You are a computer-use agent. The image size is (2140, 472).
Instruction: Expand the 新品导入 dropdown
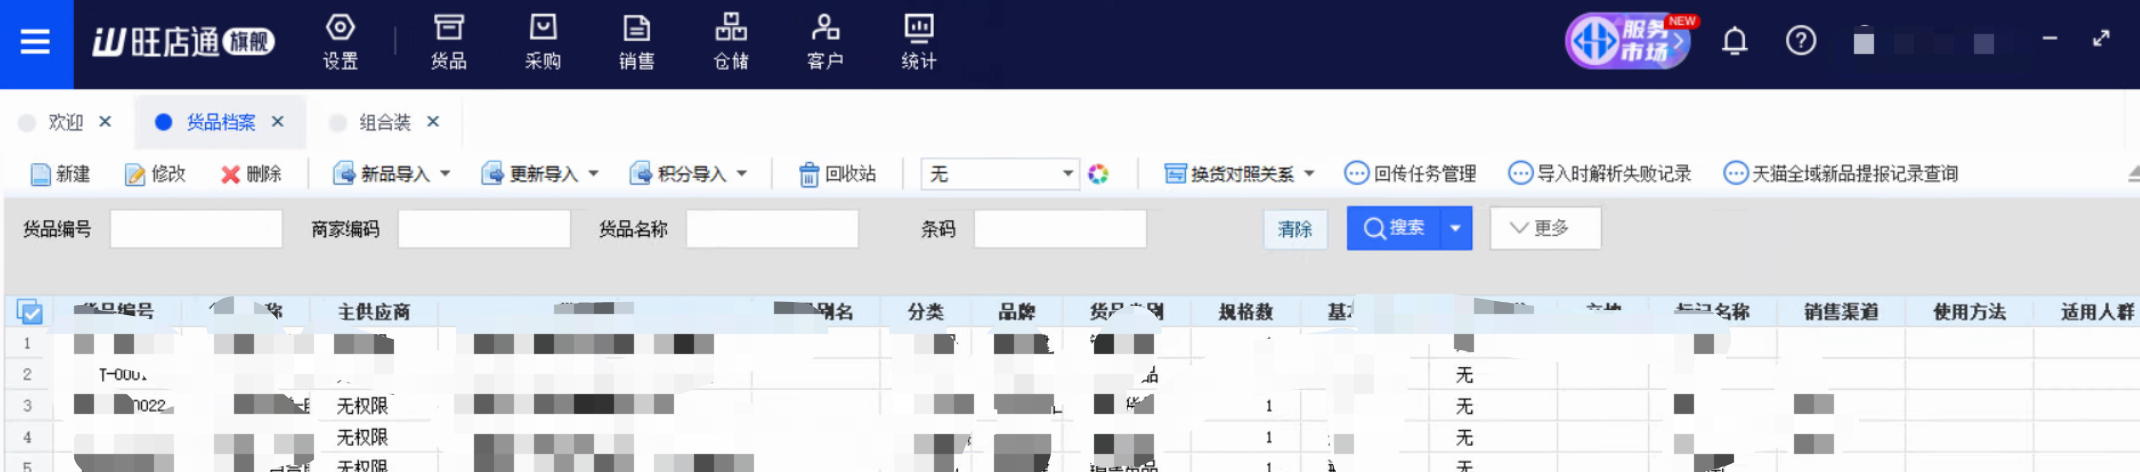click(445, 174)
